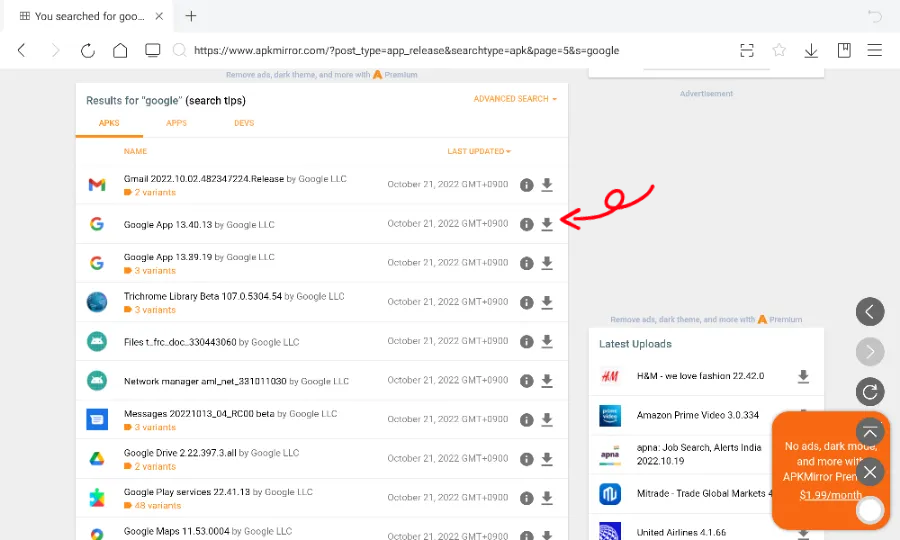This screenshot has height=540, width=900.
Task: Open Google App 13.40.13 link
Action: [x=168, y=224]
